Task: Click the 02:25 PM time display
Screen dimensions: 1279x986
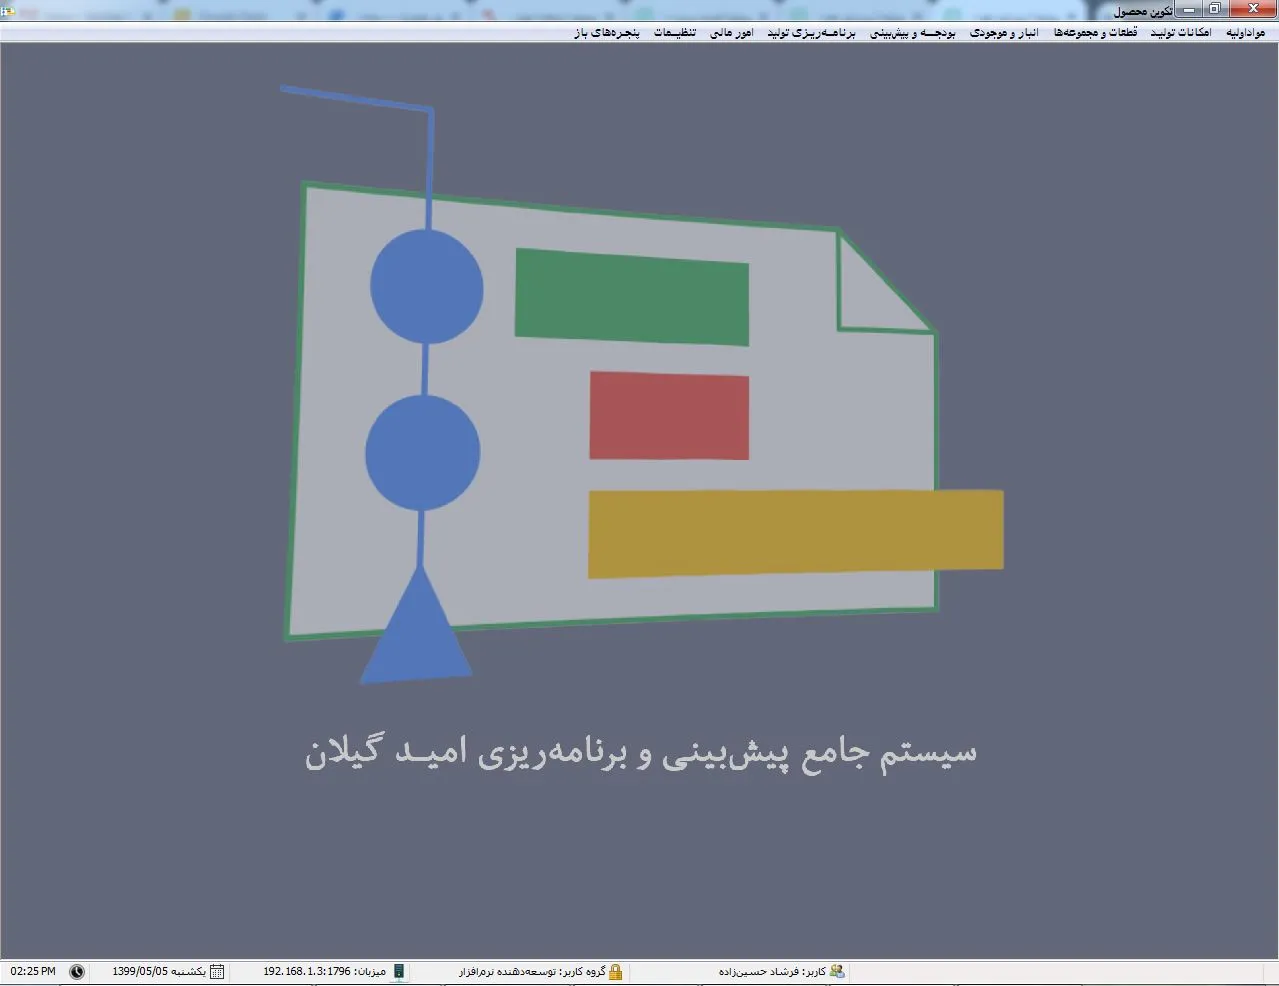Action: pos(33,971)
